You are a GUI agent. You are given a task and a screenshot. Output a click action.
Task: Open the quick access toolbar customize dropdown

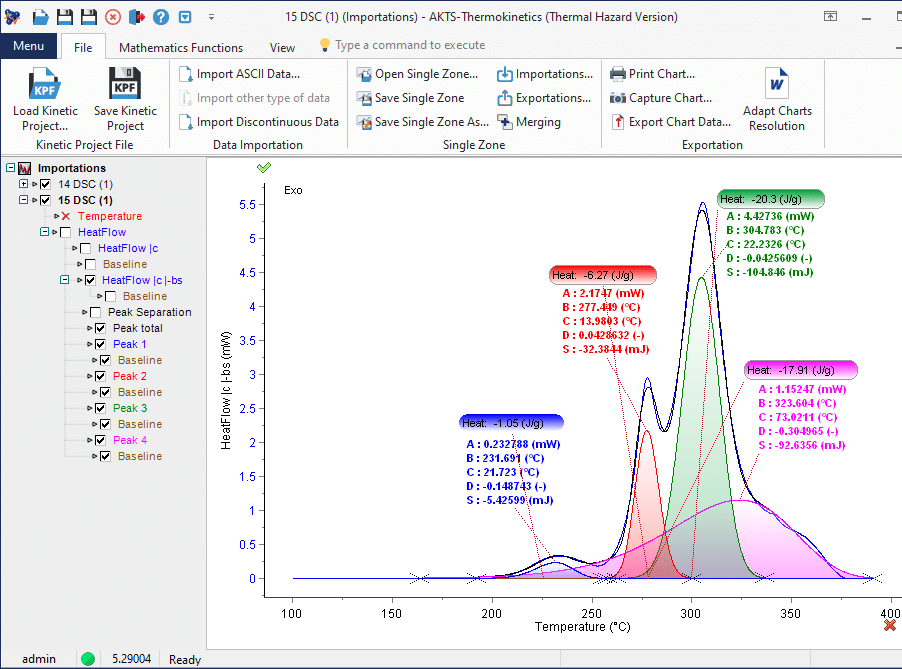(x=211, y=17)
